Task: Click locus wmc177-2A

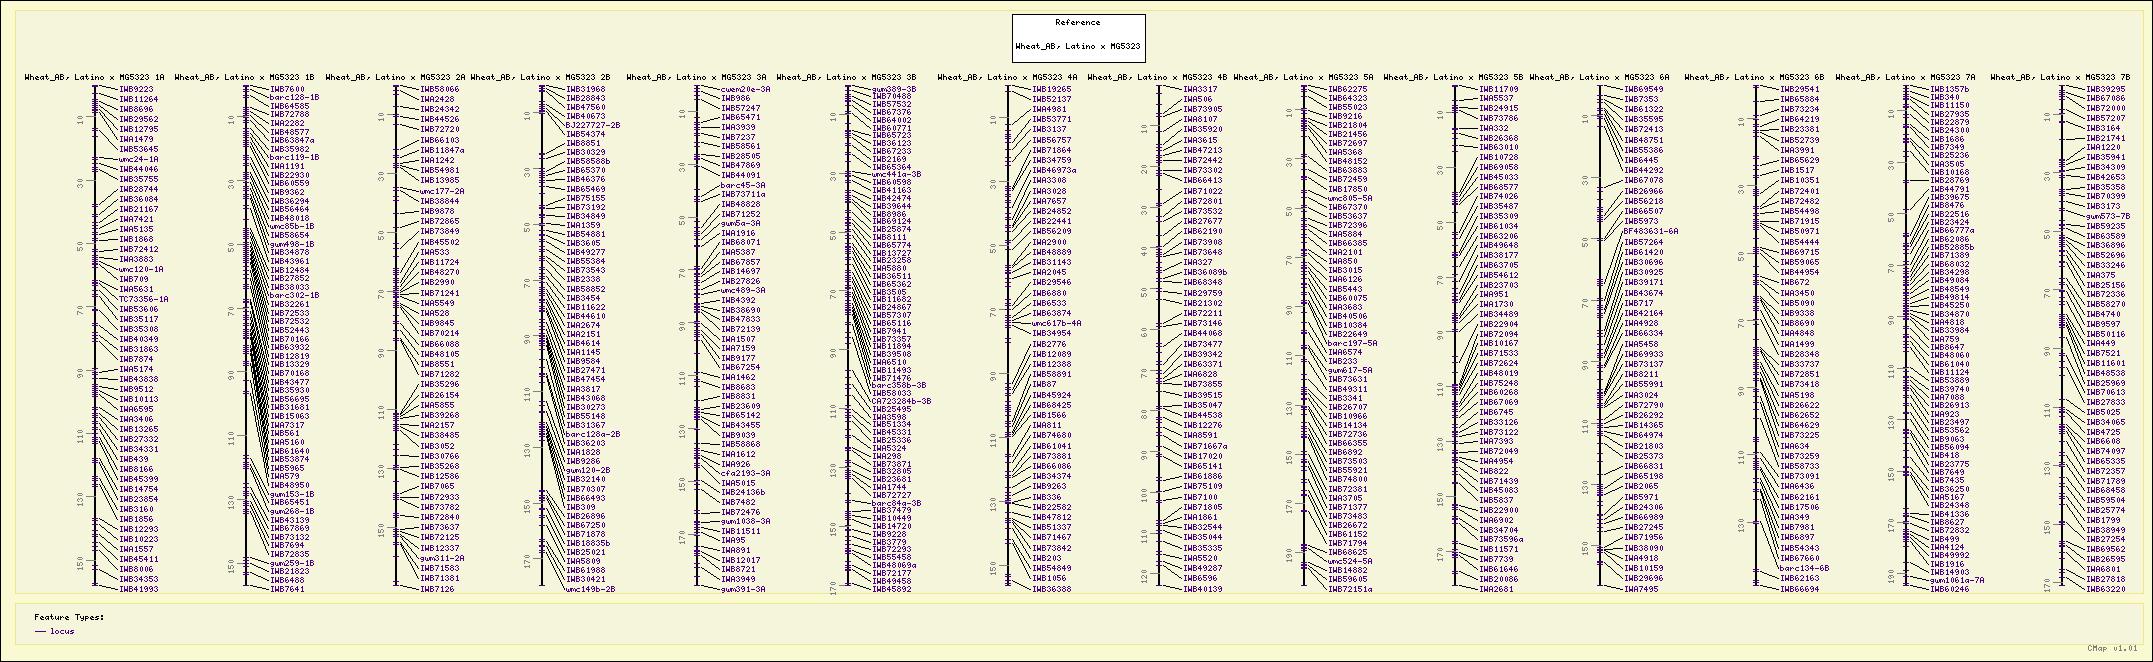Action: [442, 191]
